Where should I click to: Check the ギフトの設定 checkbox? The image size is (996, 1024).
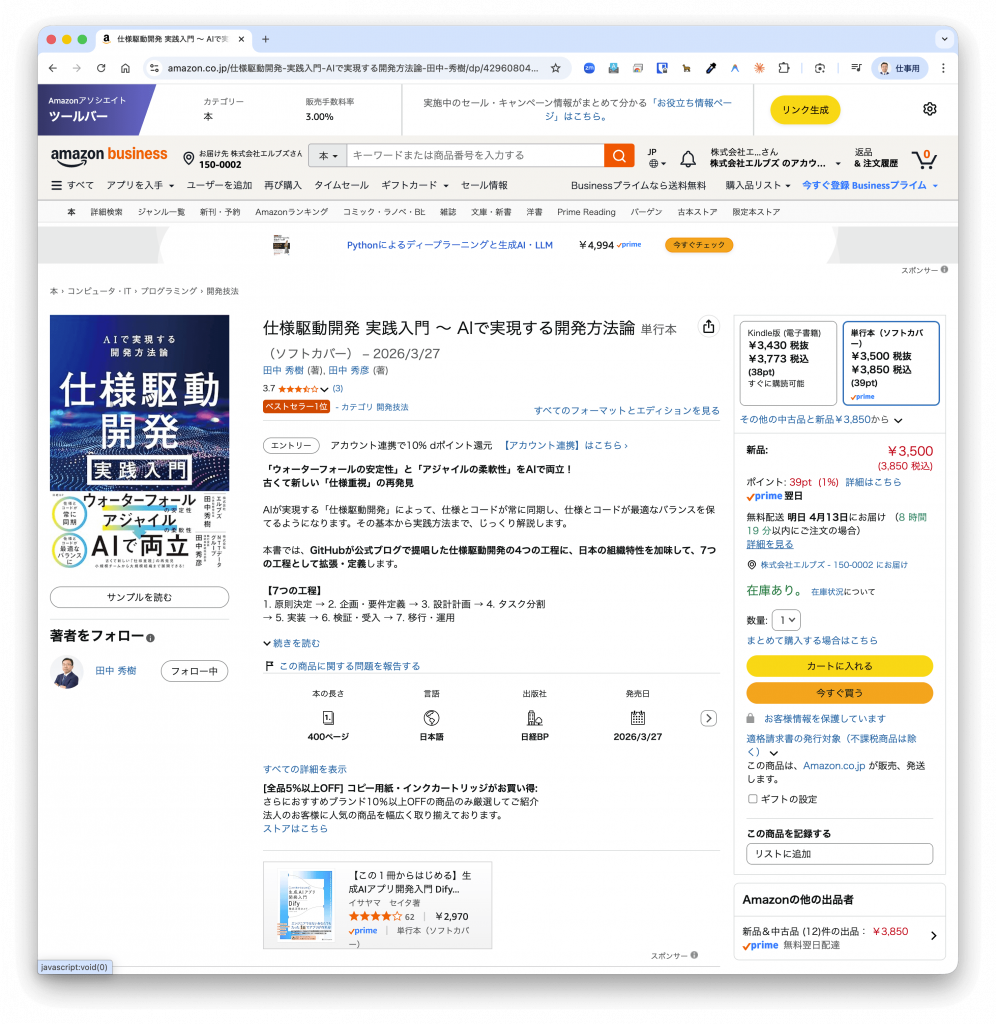[x=752, y=799]
